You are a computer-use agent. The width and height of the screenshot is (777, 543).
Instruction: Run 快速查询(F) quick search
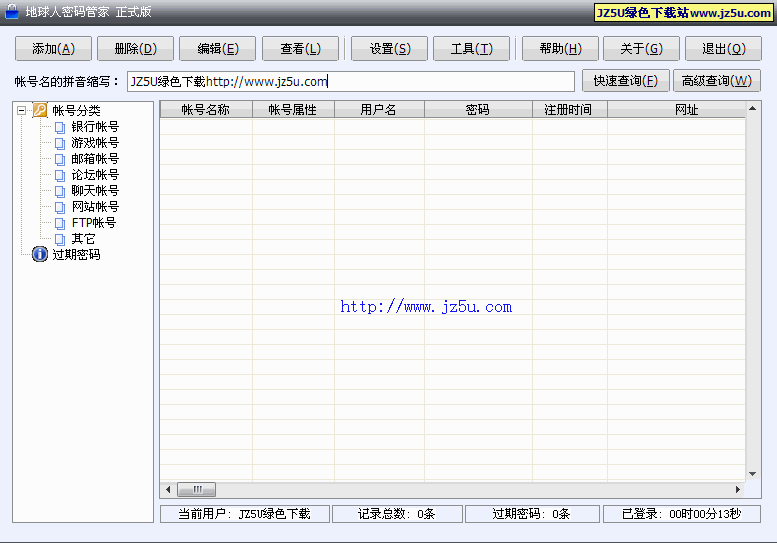pos(625,81)
